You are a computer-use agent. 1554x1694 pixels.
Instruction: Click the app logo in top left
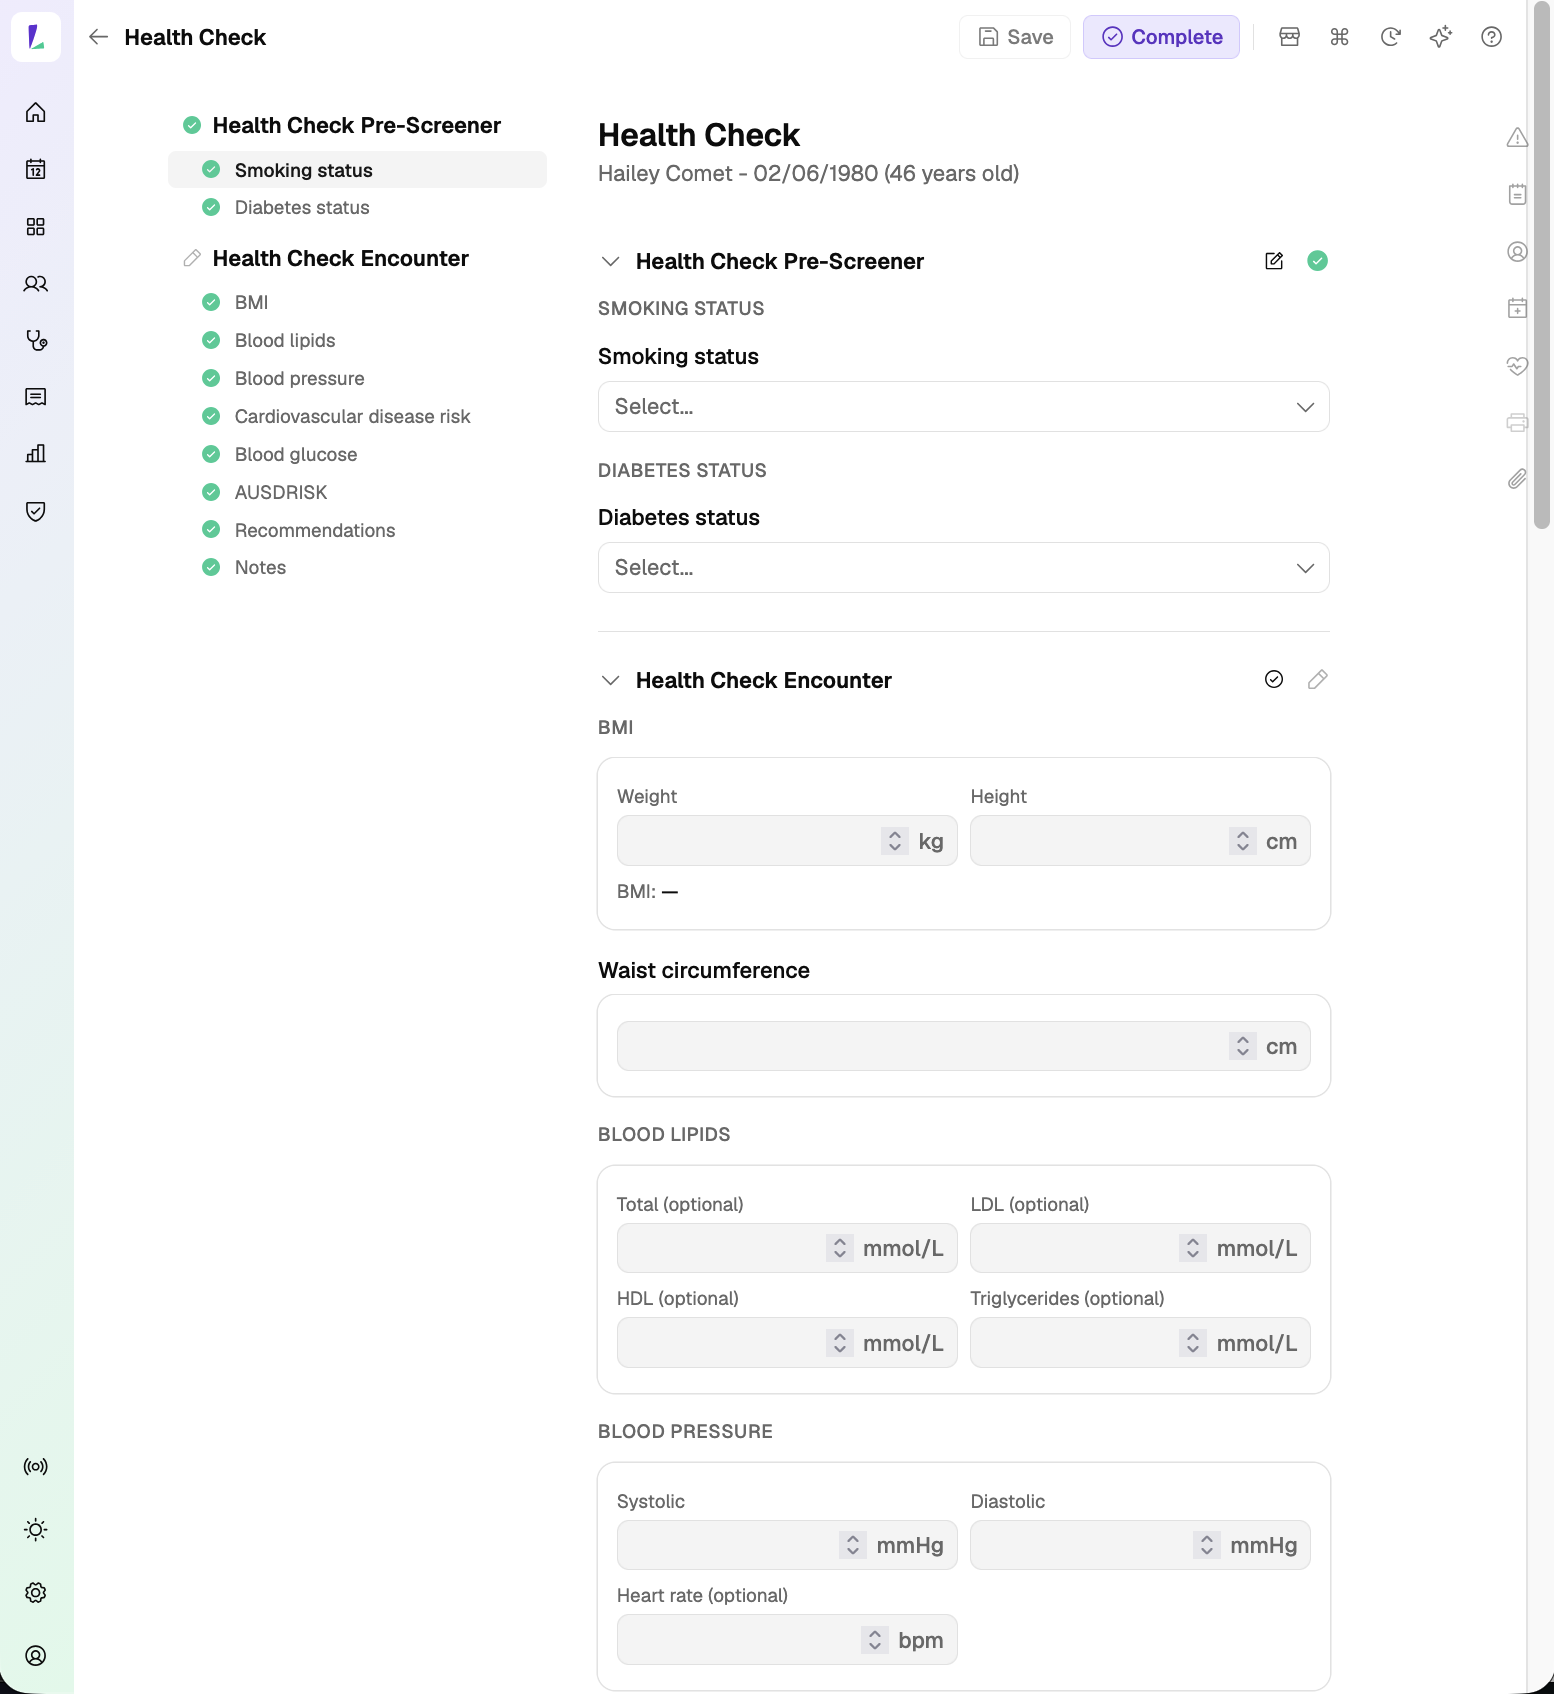click(x=36, y=37)
